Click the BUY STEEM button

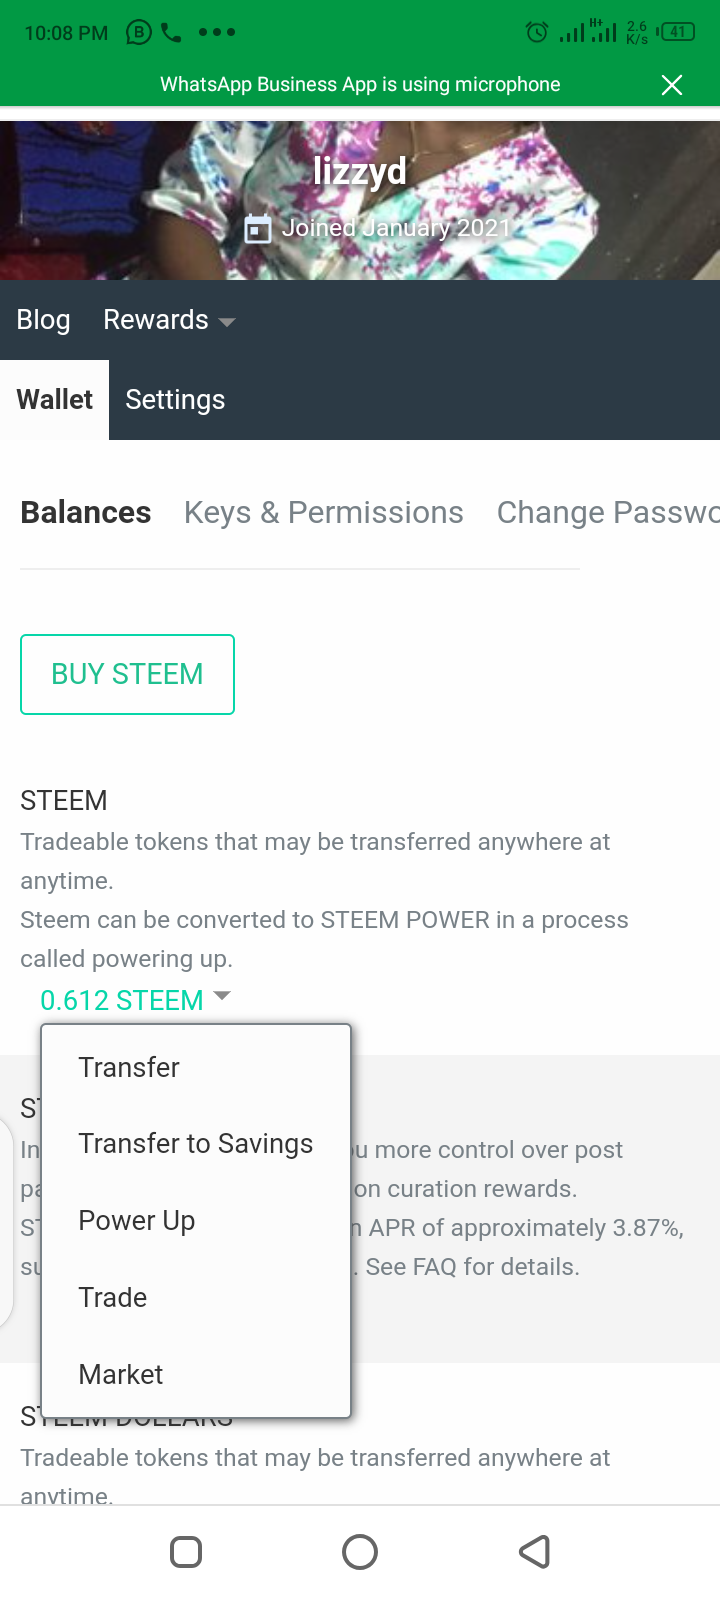tap(127, 674)
